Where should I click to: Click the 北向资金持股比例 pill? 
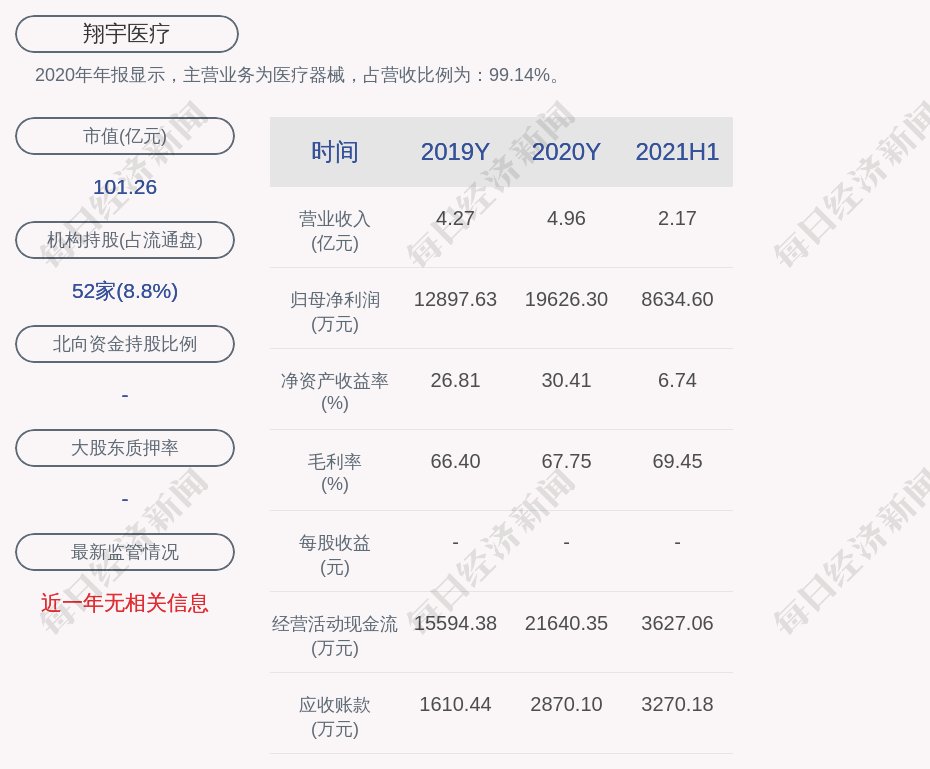(x=125, y=344)
